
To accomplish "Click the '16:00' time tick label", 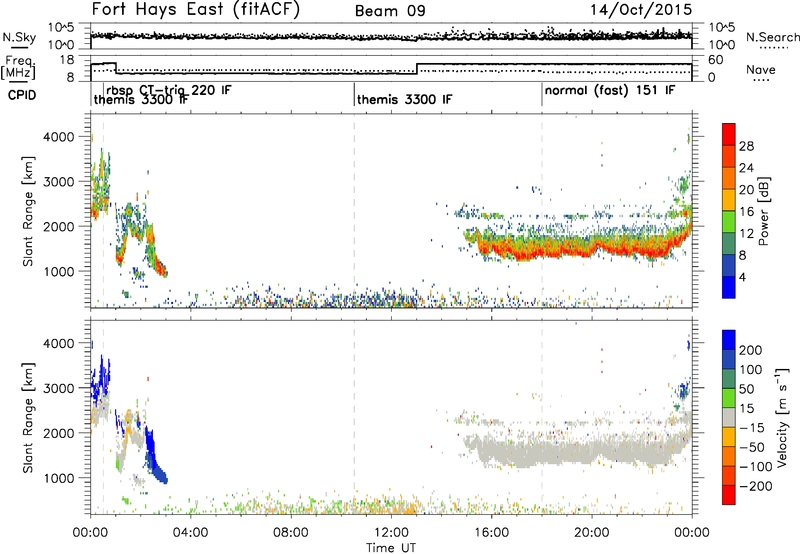I will click(491, 533).
